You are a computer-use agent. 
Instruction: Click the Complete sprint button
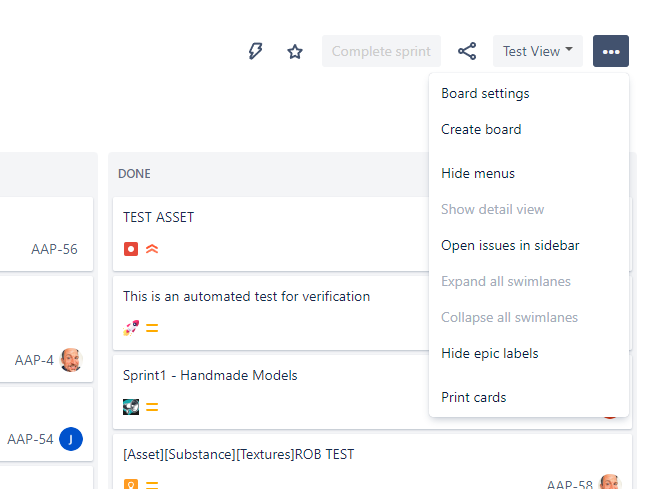(x=381, y=51)
